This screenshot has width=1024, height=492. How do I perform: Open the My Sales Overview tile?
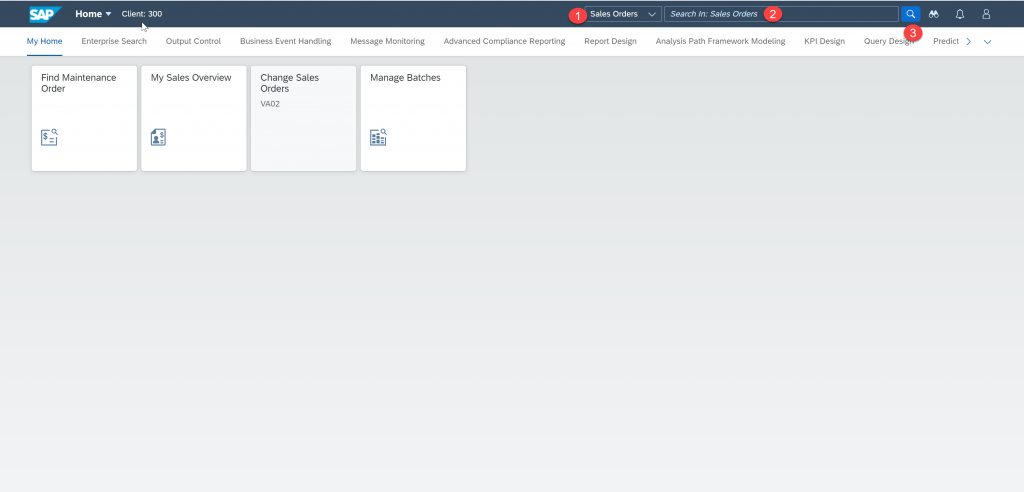pyautogui.click(x=194, y=118)
